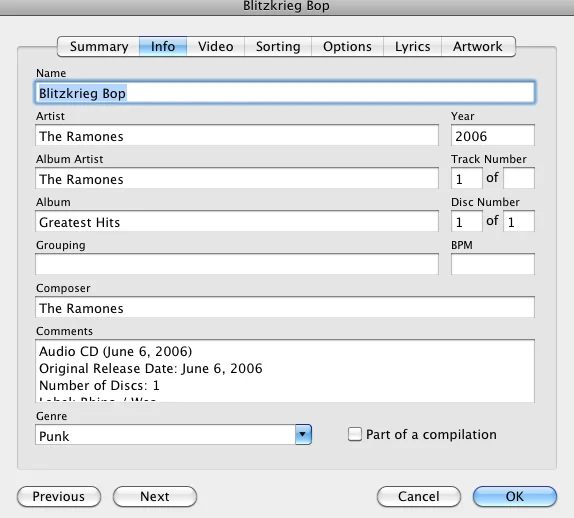Click 'Number of Discs: 1' comment line
Image resolution: width=574 pixels, height=518 pixels.
pyautogui.click(x=99, y=385)
